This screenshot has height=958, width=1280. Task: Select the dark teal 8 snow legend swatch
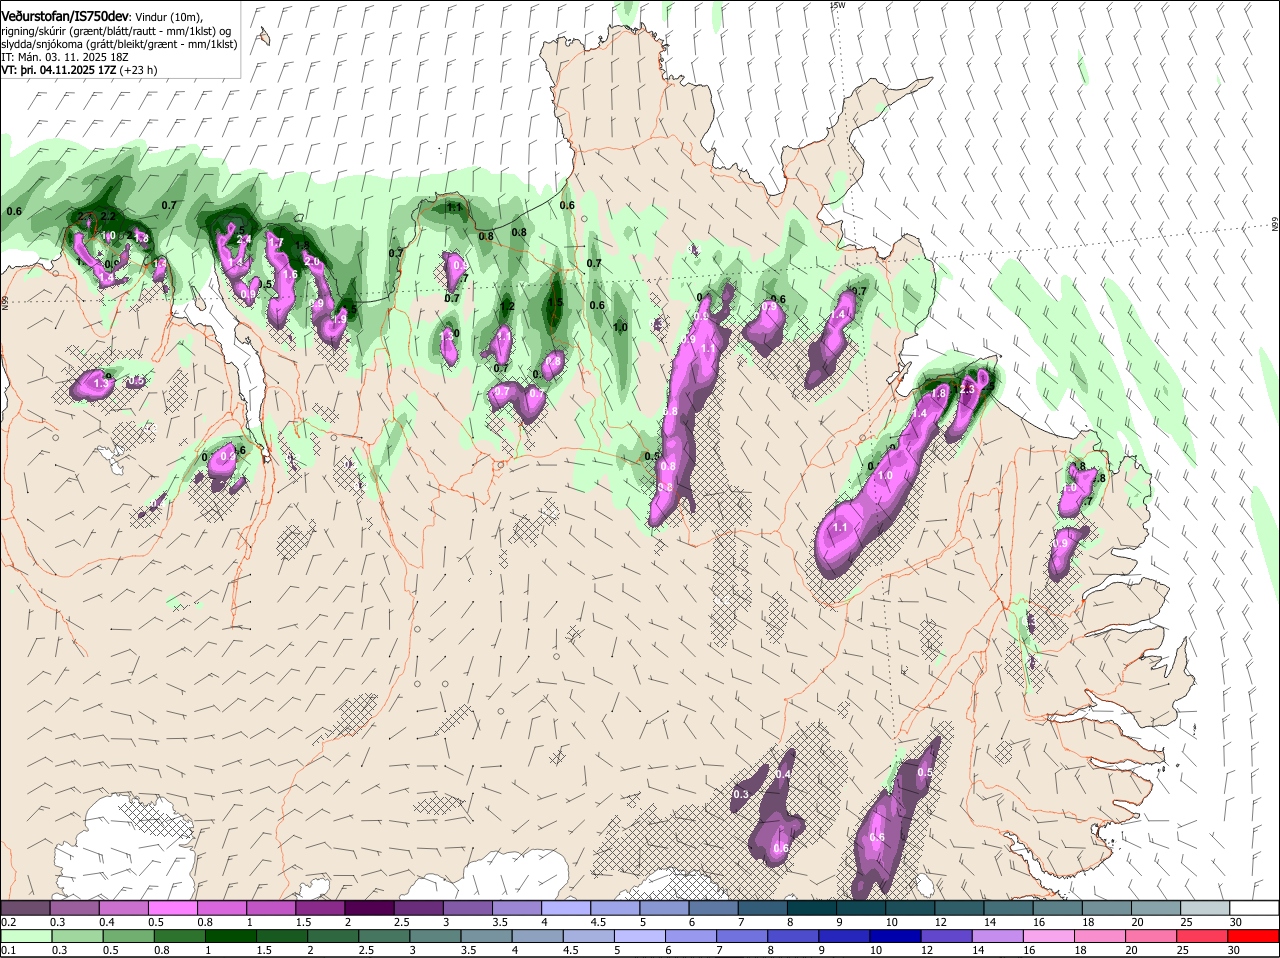pyautogui.click(x=811, y=907)
